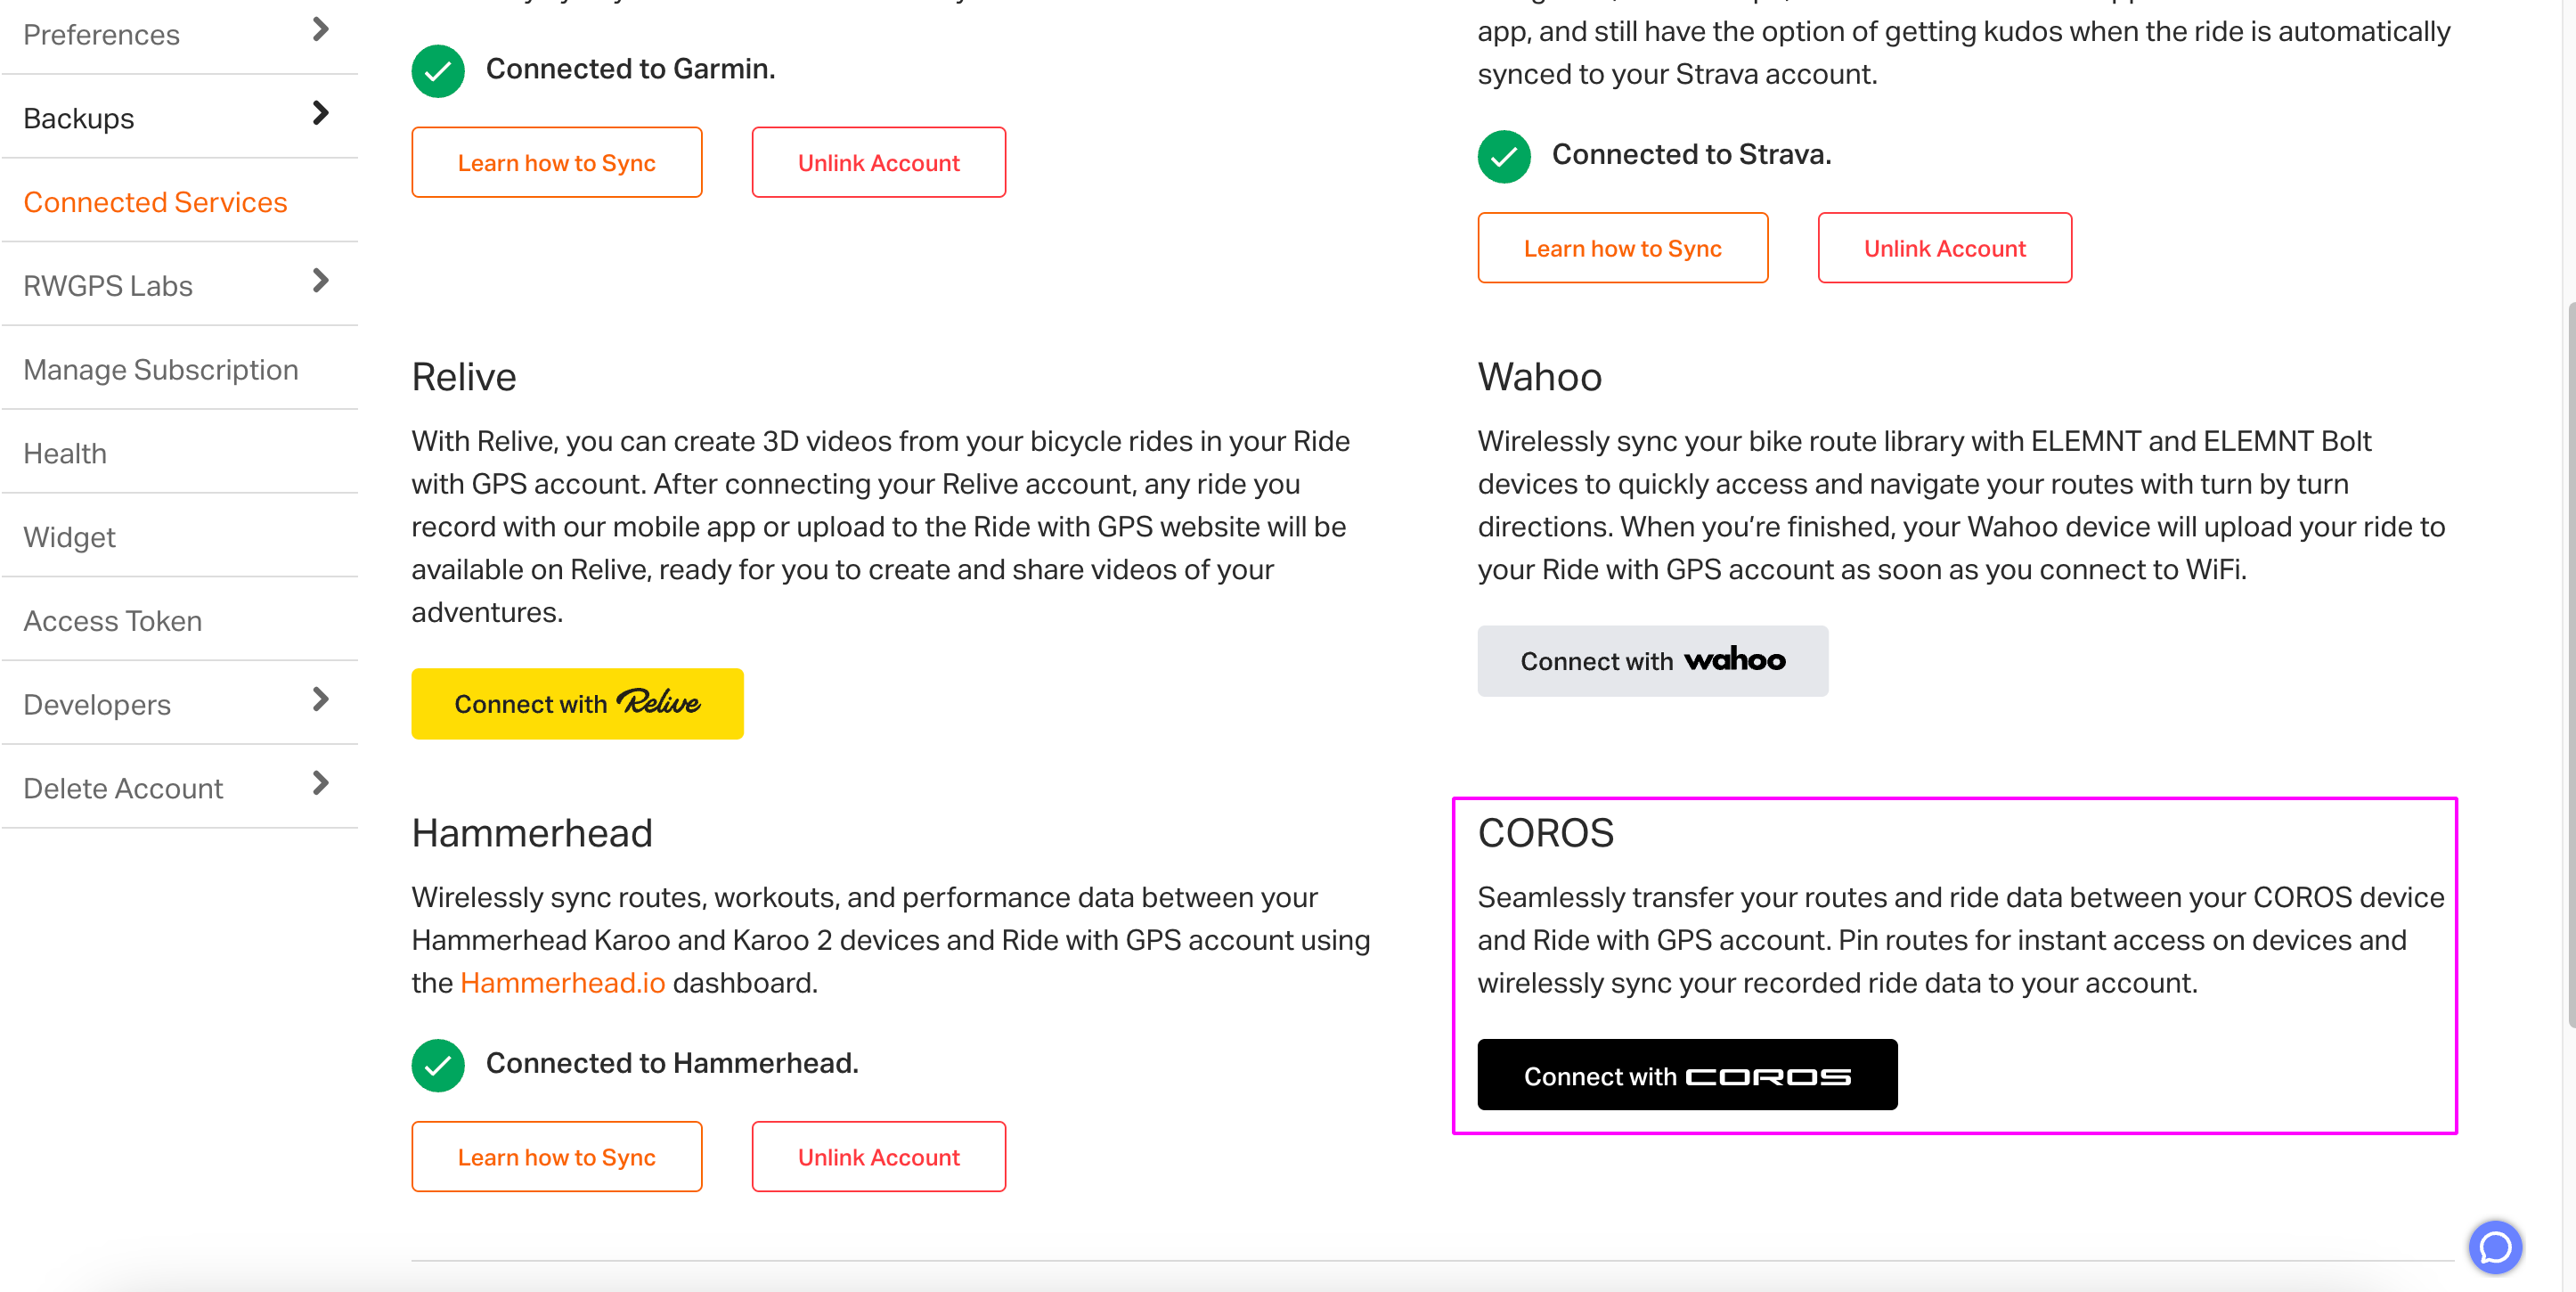Click the Relive logo on connect button

(658, 702)
